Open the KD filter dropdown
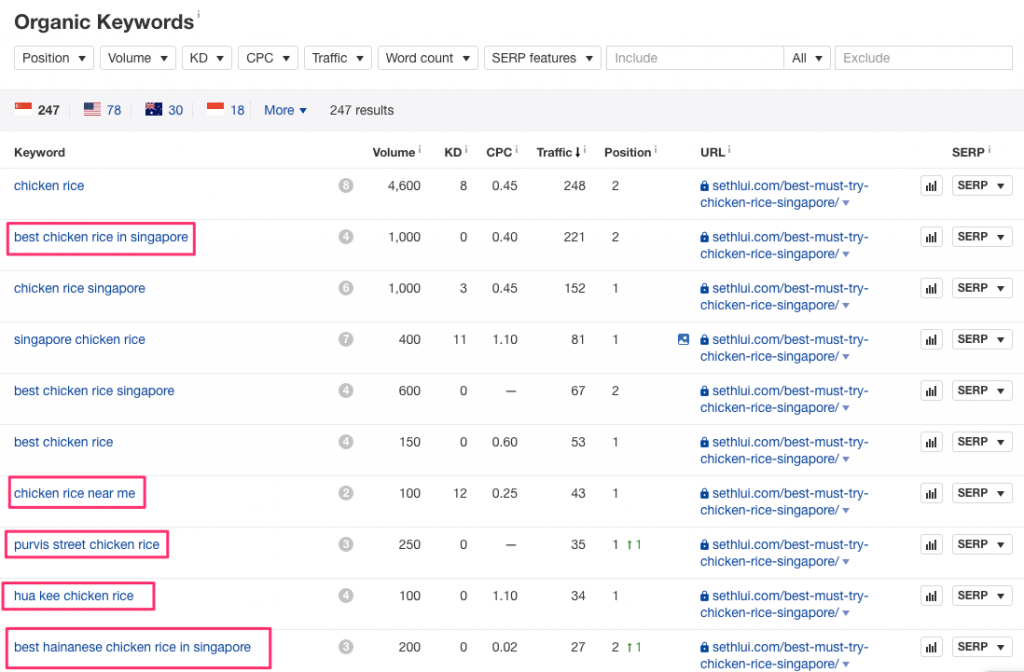1024x672 pixels. (206, 58)
